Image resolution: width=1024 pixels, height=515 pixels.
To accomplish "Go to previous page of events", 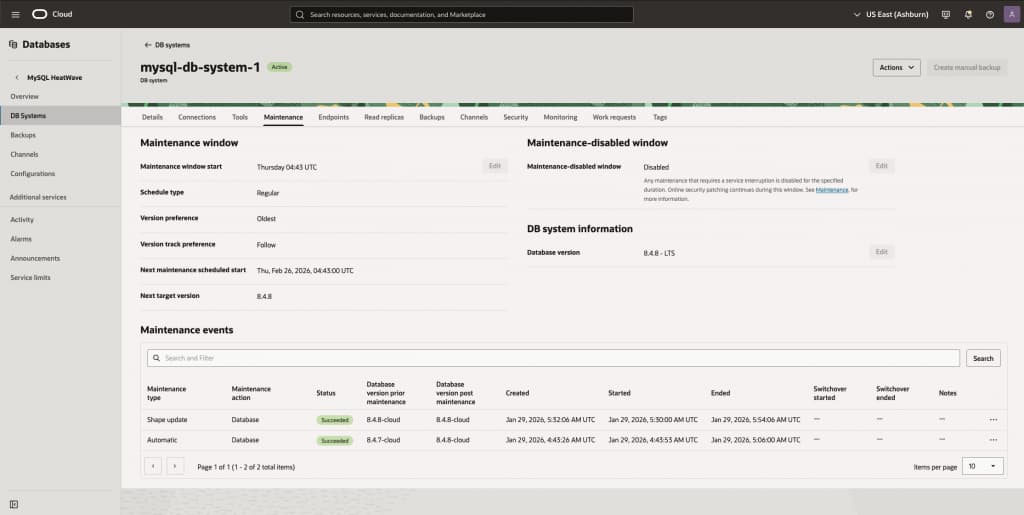I will [153, 466].
